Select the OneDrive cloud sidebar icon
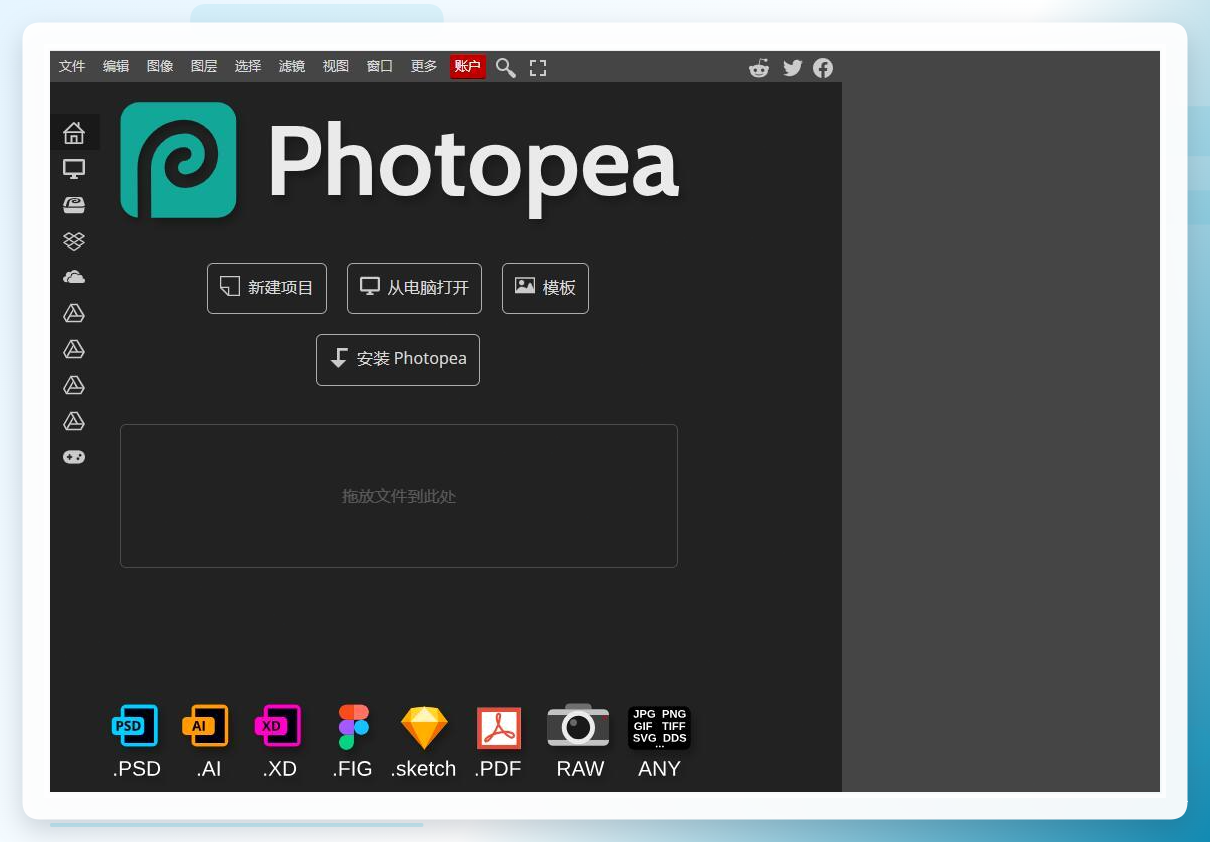Screen dimensions: 1210x842 (74, 277)
